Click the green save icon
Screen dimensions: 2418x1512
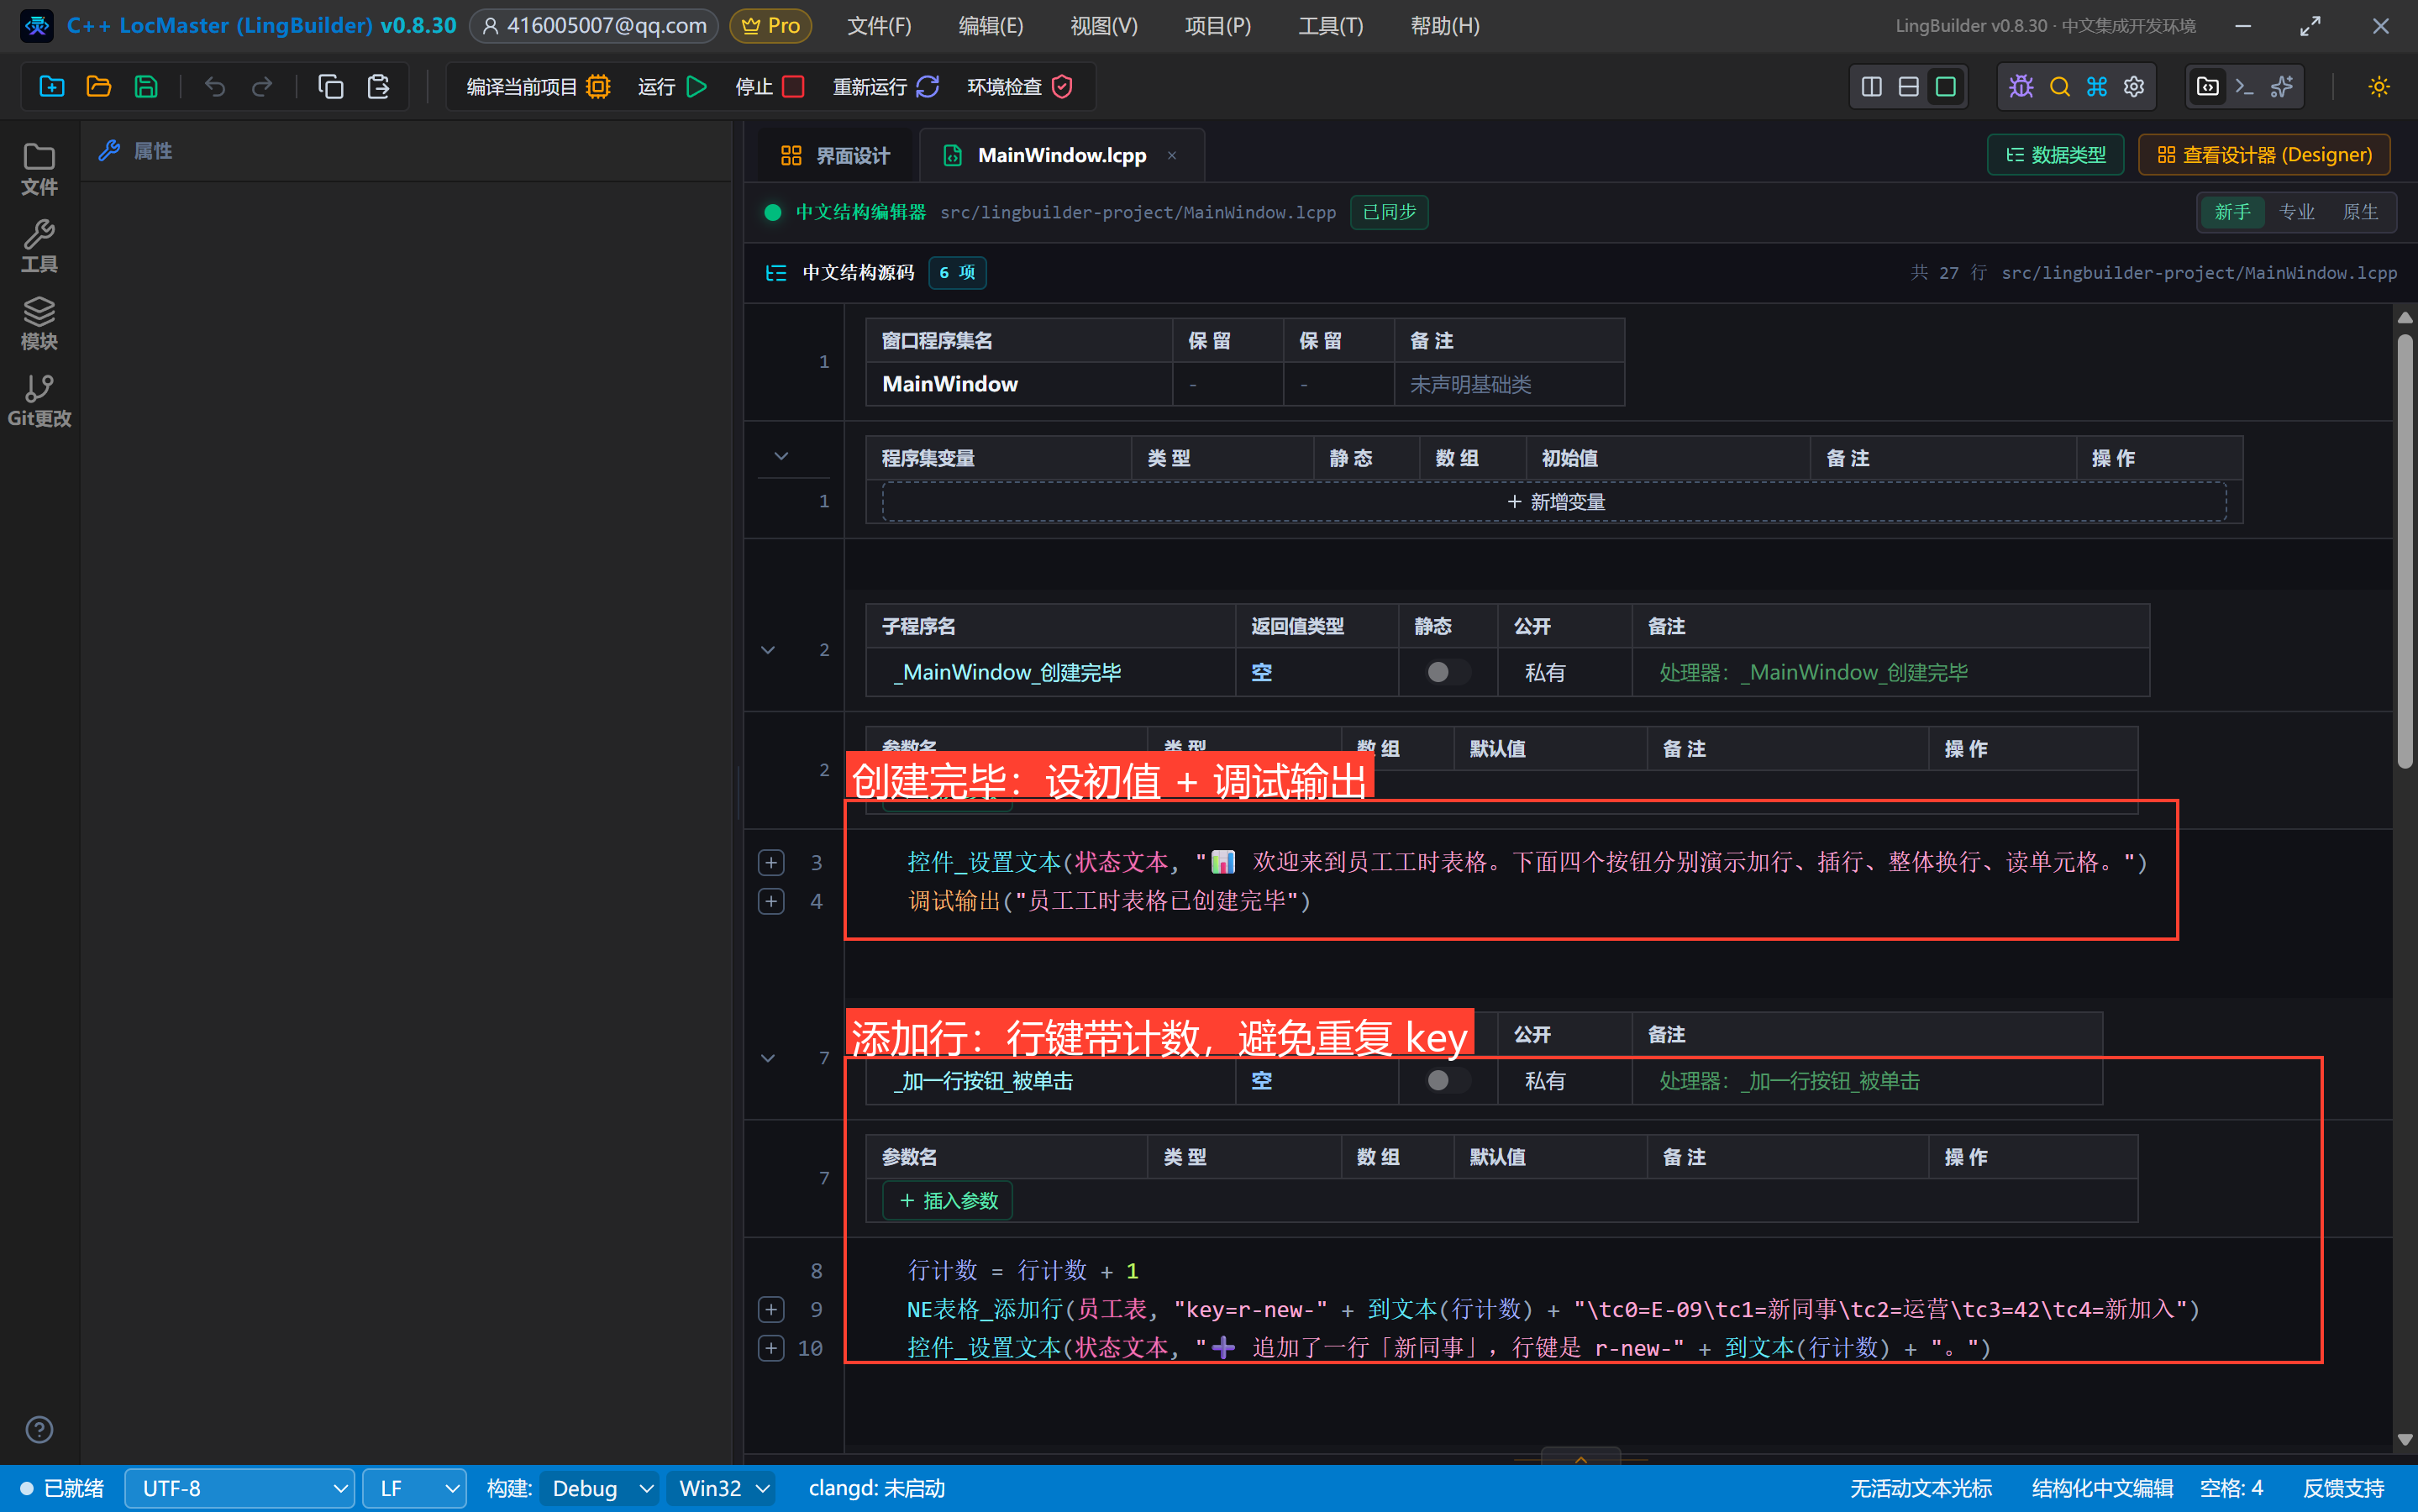(x=146, y=87)
